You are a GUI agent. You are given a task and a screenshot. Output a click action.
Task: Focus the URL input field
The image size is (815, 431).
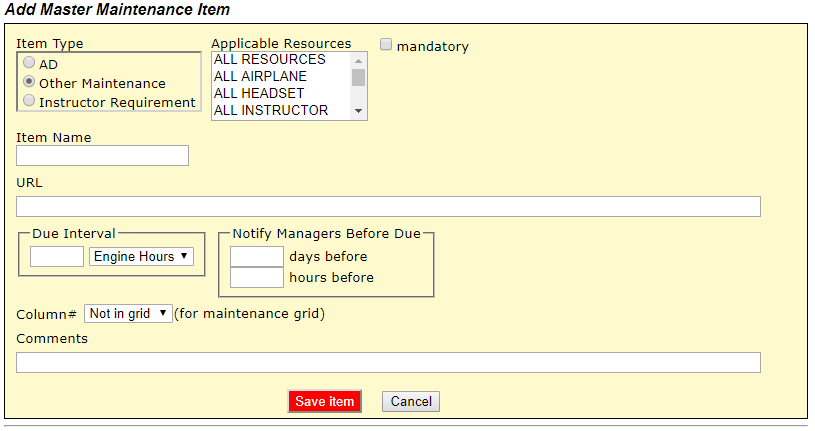click(x=388, y=206)
